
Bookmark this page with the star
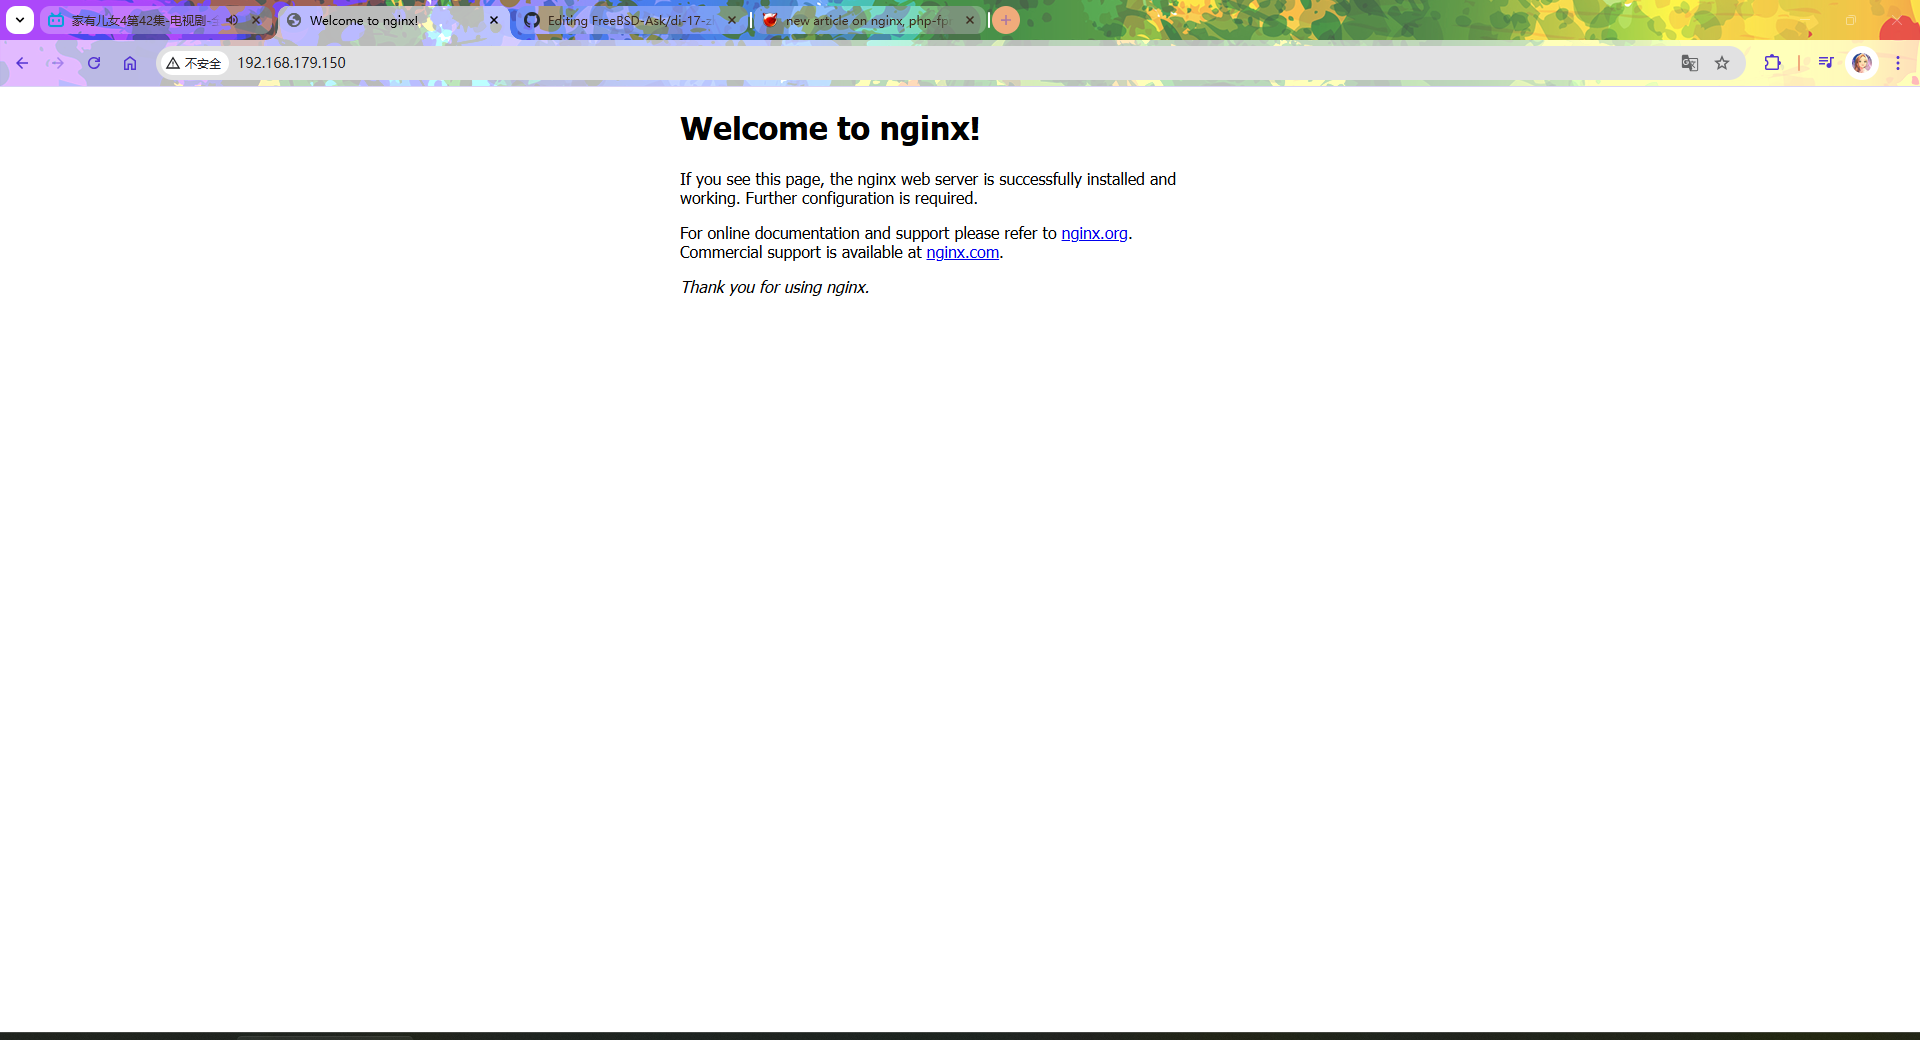tap(1722, 63)
